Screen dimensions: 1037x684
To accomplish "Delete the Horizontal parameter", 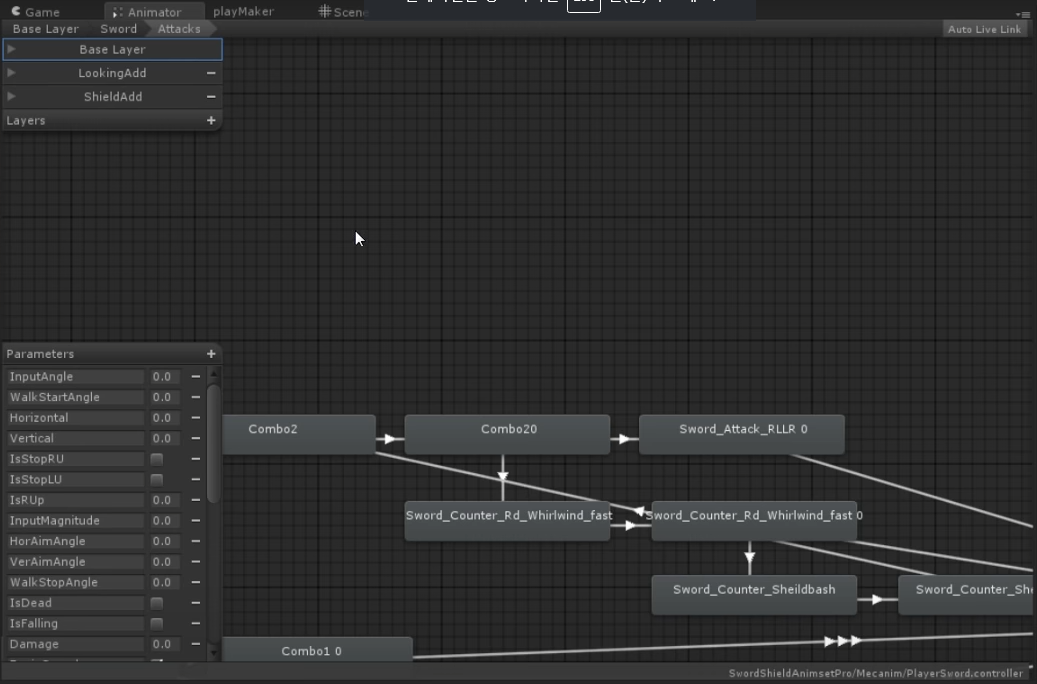I will [x=196, y=417].
